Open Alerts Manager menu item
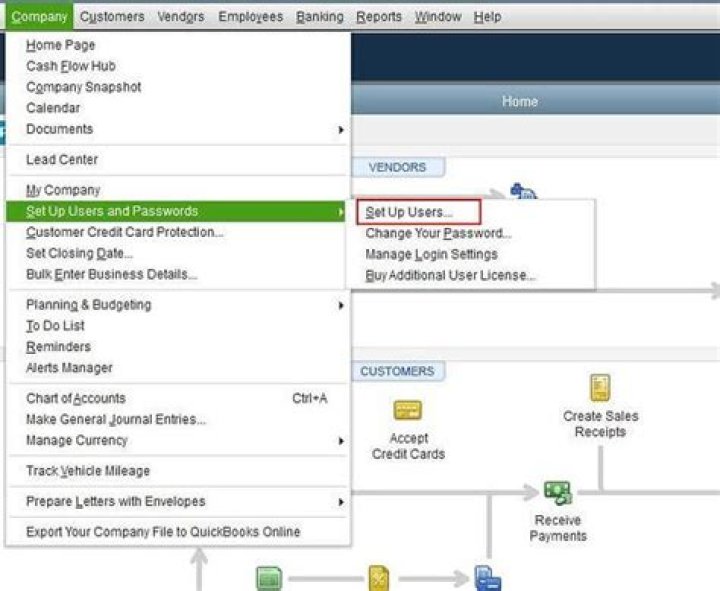 (x=177, y=368)
